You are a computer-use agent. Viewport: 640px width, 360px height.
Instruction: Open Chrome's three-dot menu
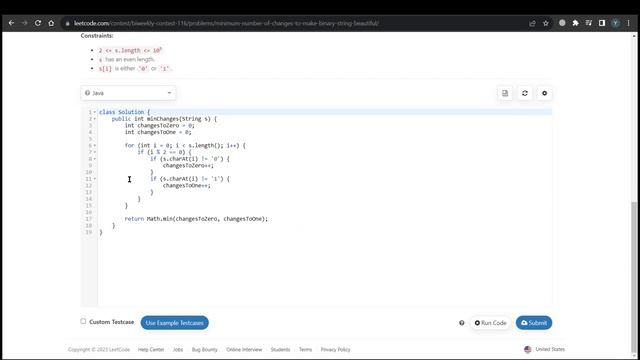coord(629,23)
